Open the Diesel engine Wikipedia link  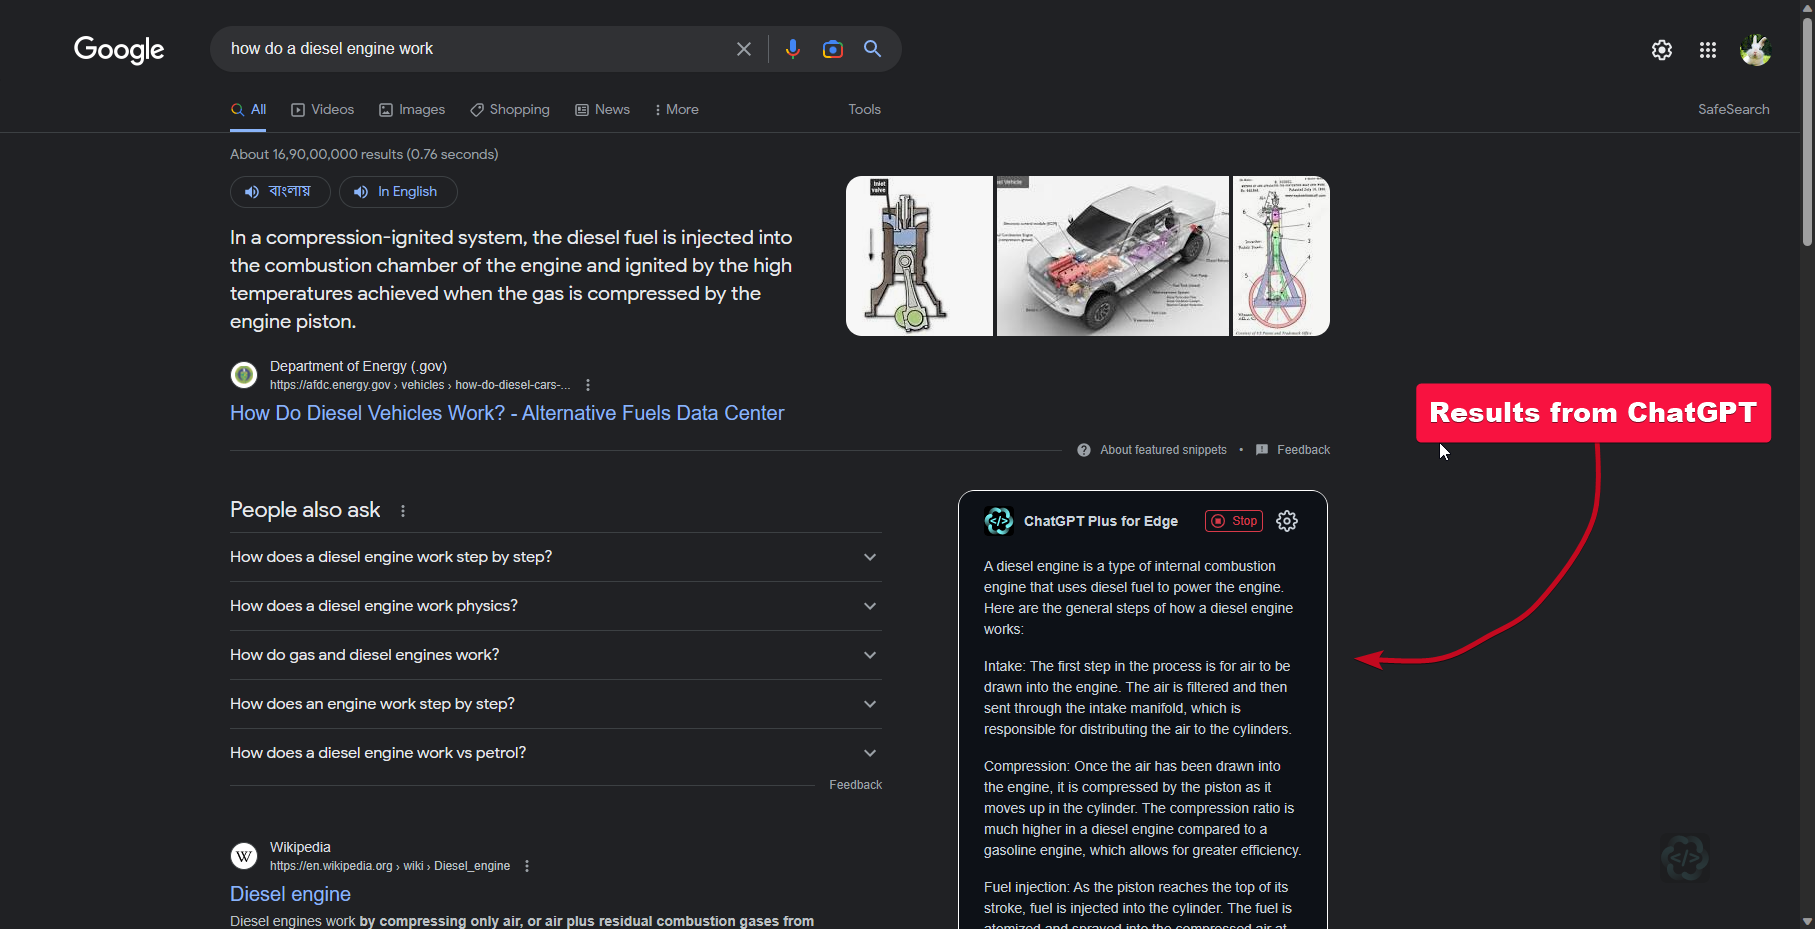pos(290,894)
